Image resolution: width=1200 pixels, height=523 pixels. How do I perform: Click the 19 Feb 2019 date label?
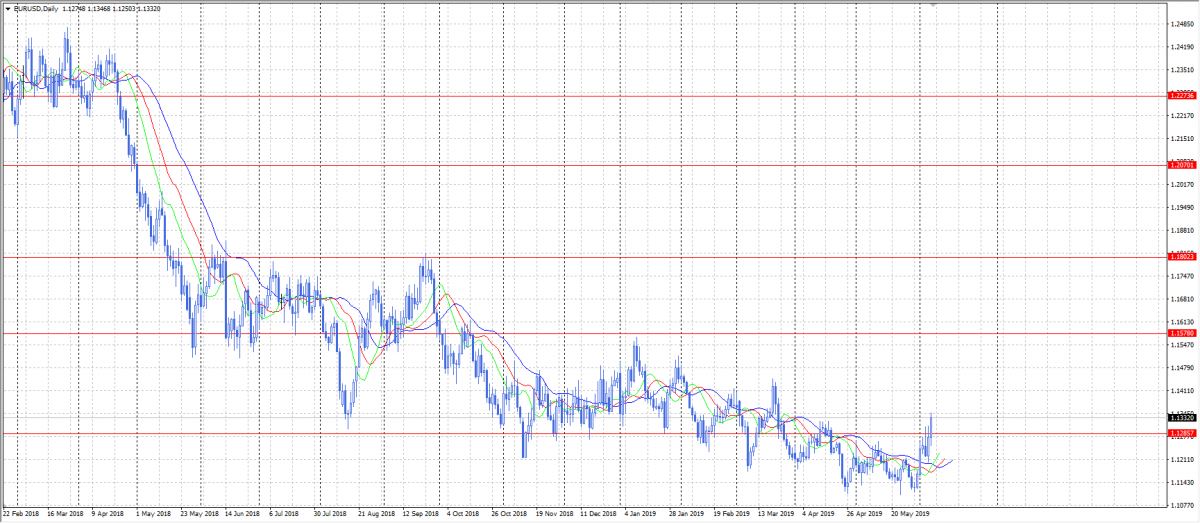pyautogui.click(x=730, y=514)
